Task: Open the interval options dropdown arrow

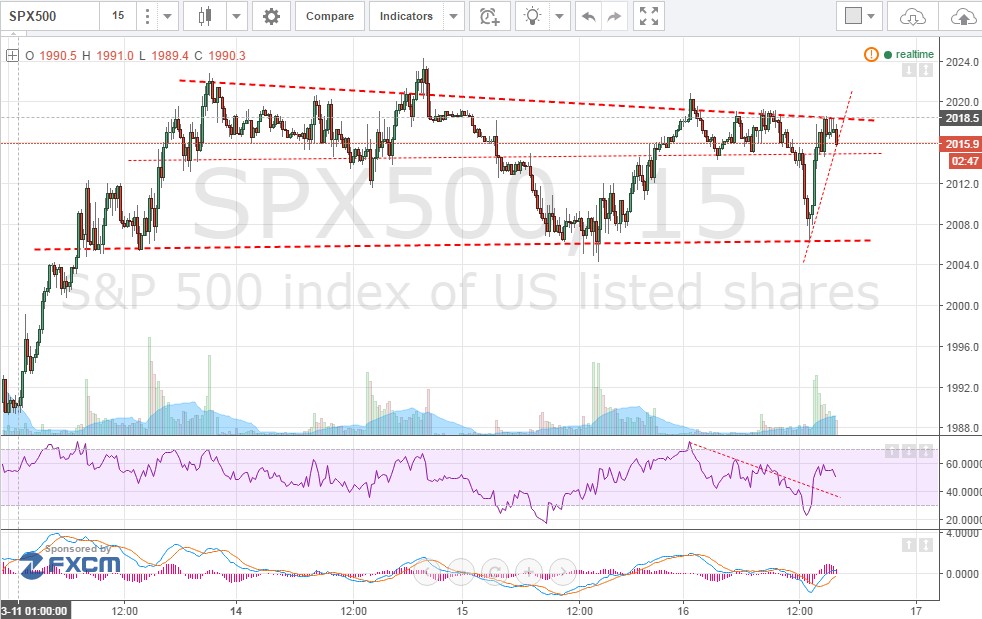Action: click(x=167, y=16)
